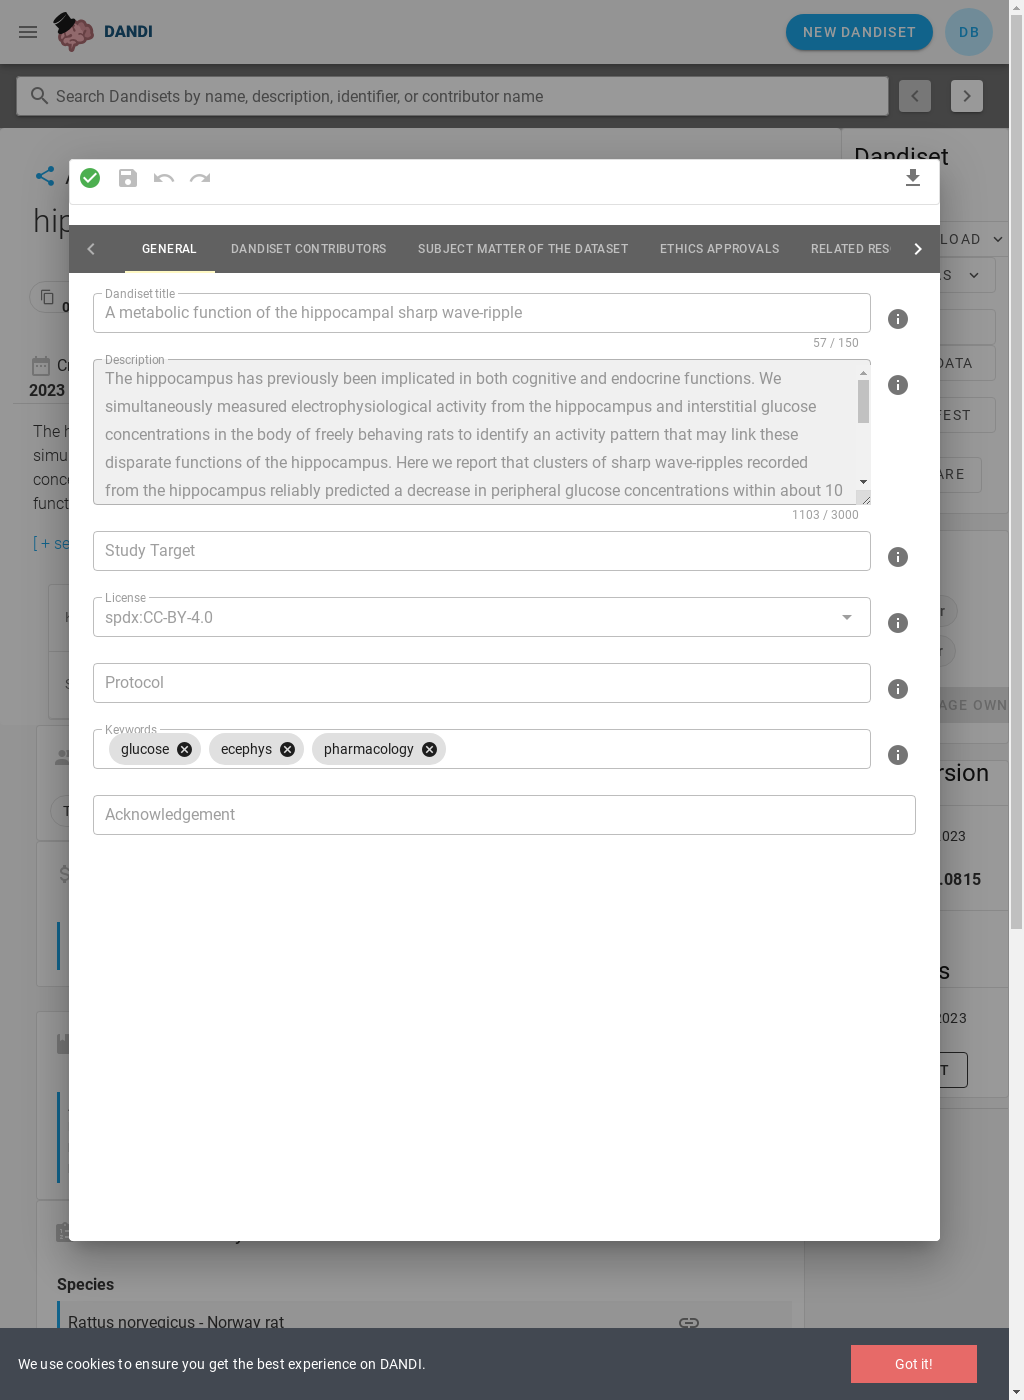The image size is (1024, 1400).
Task: Click the green validation checkmark icon
Action: pyautogui.click(x=90, y=178)
